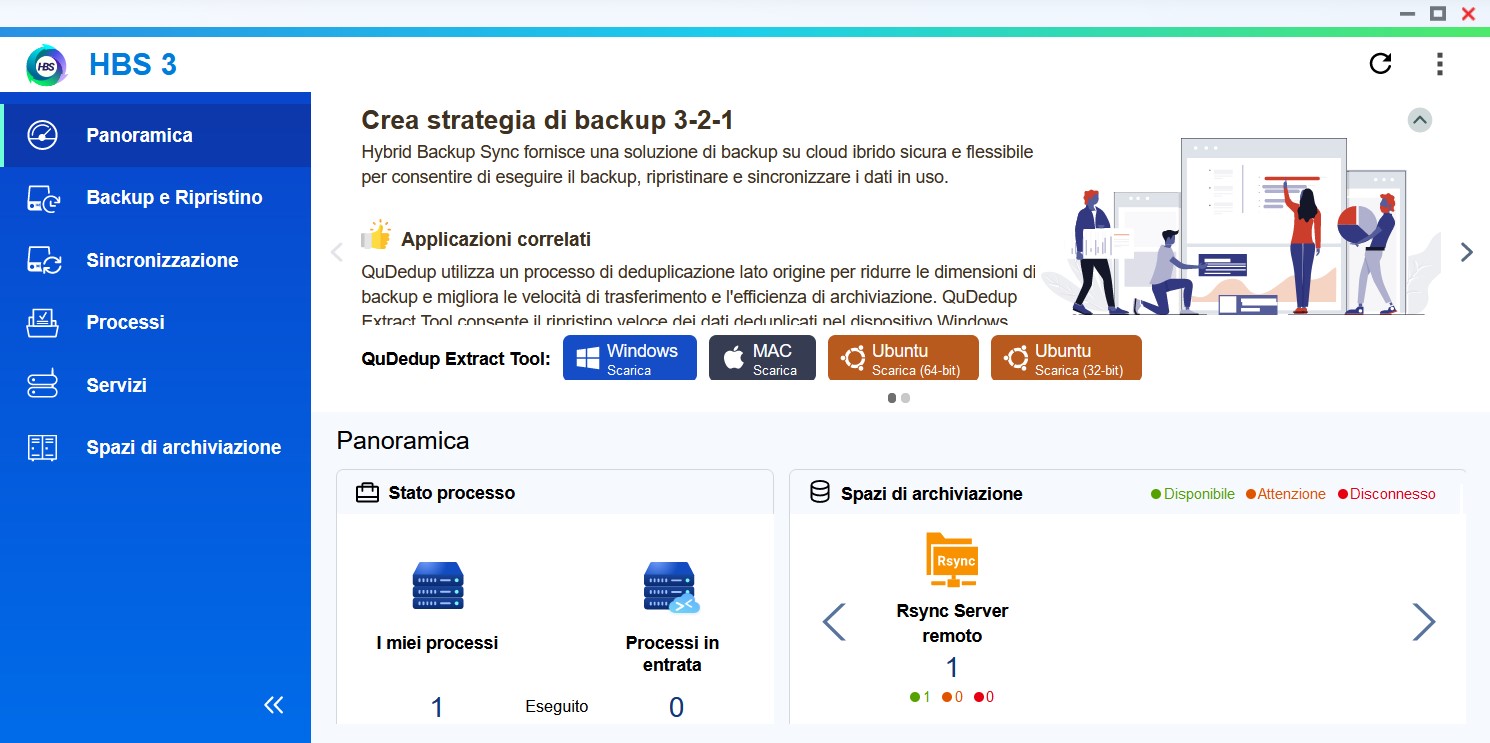This screenshot has width=1490, height=743.
Task: Click the Disponibile legend entry
Action: (x=1193, y=494)
